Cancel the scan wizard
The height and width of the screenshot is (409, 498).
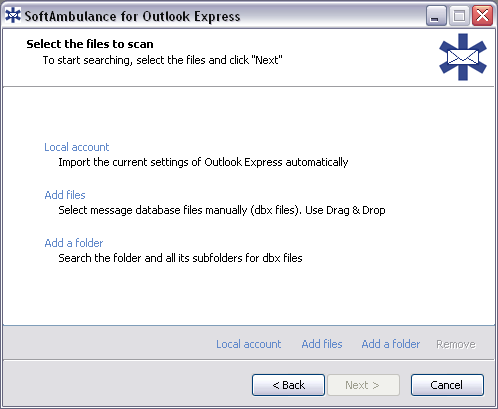click(447, 385)
